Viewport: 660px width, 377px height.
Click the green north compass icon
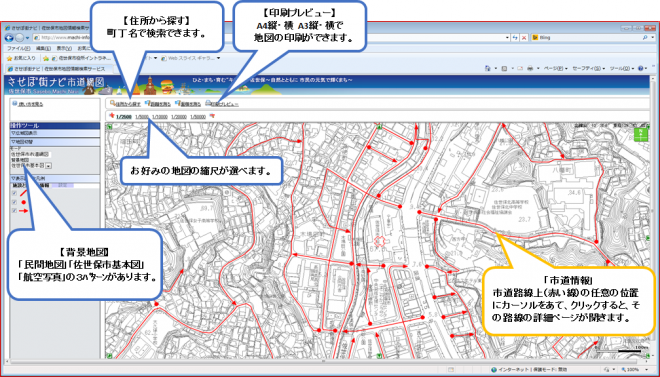point(640,135)
